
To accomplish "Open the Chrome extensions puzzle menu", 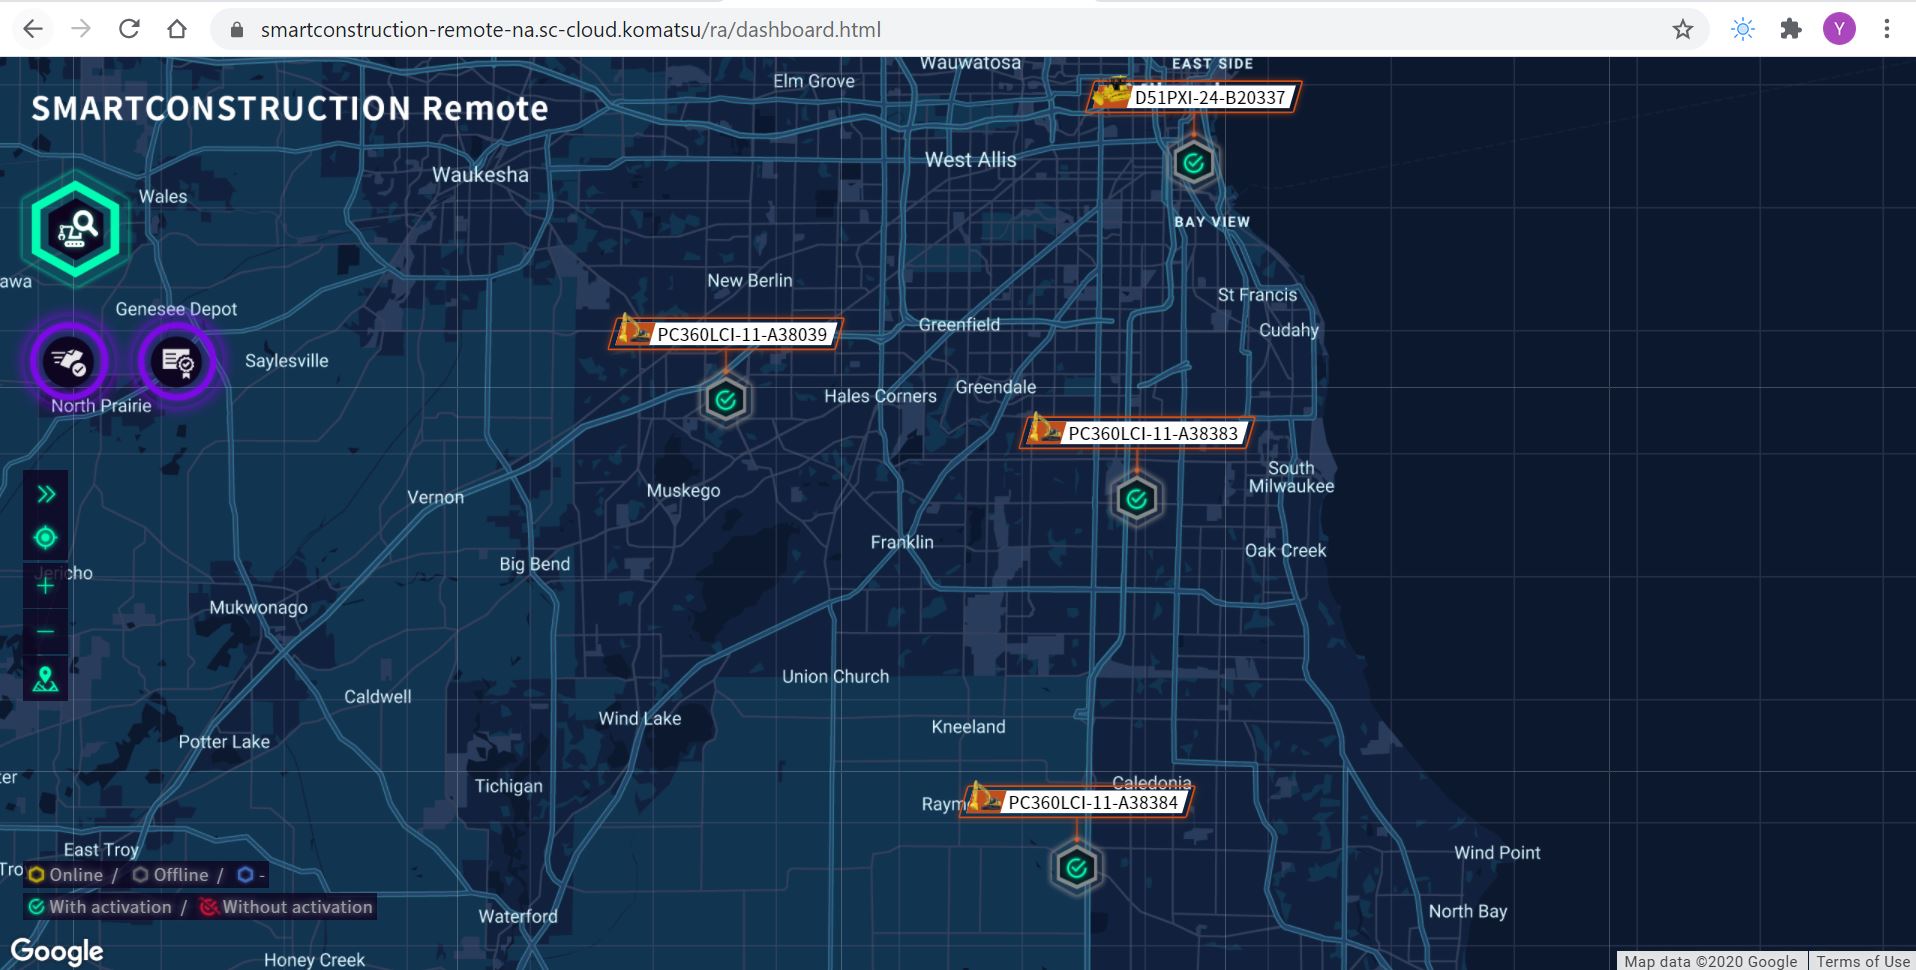I will [1789, 29].
